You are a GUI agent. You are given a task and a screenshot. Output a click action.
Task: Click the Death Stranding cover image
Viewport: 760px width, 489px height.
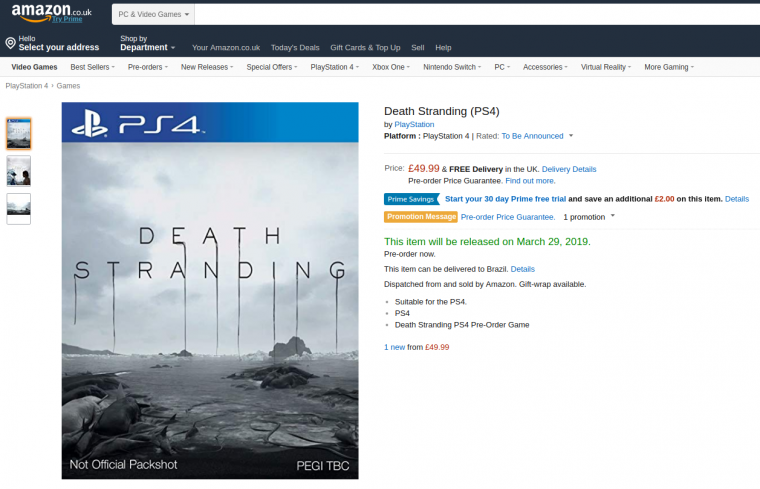click(209, 290)
